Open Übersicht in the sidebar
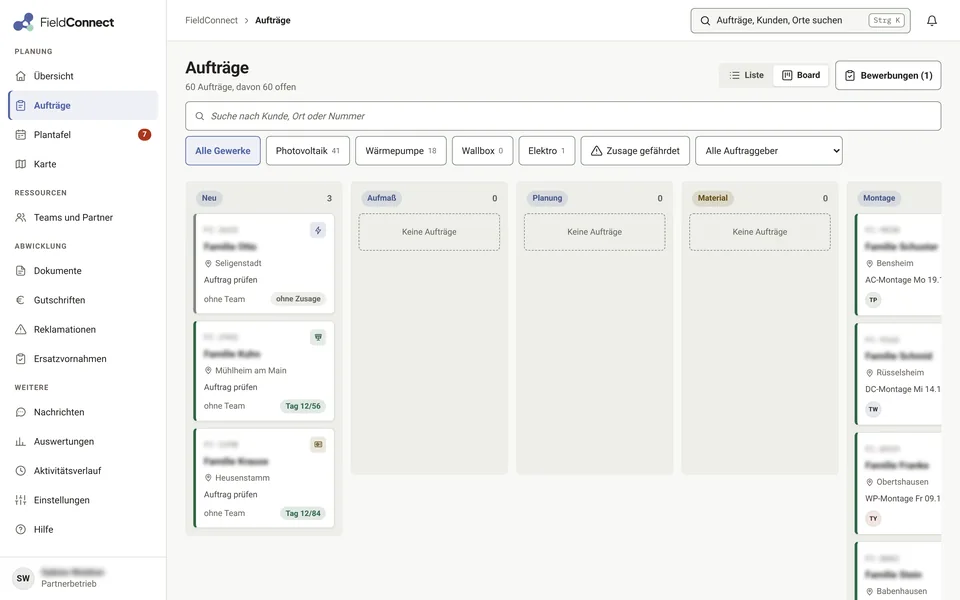This screenshot has width=960, height=600. point(83,76)
